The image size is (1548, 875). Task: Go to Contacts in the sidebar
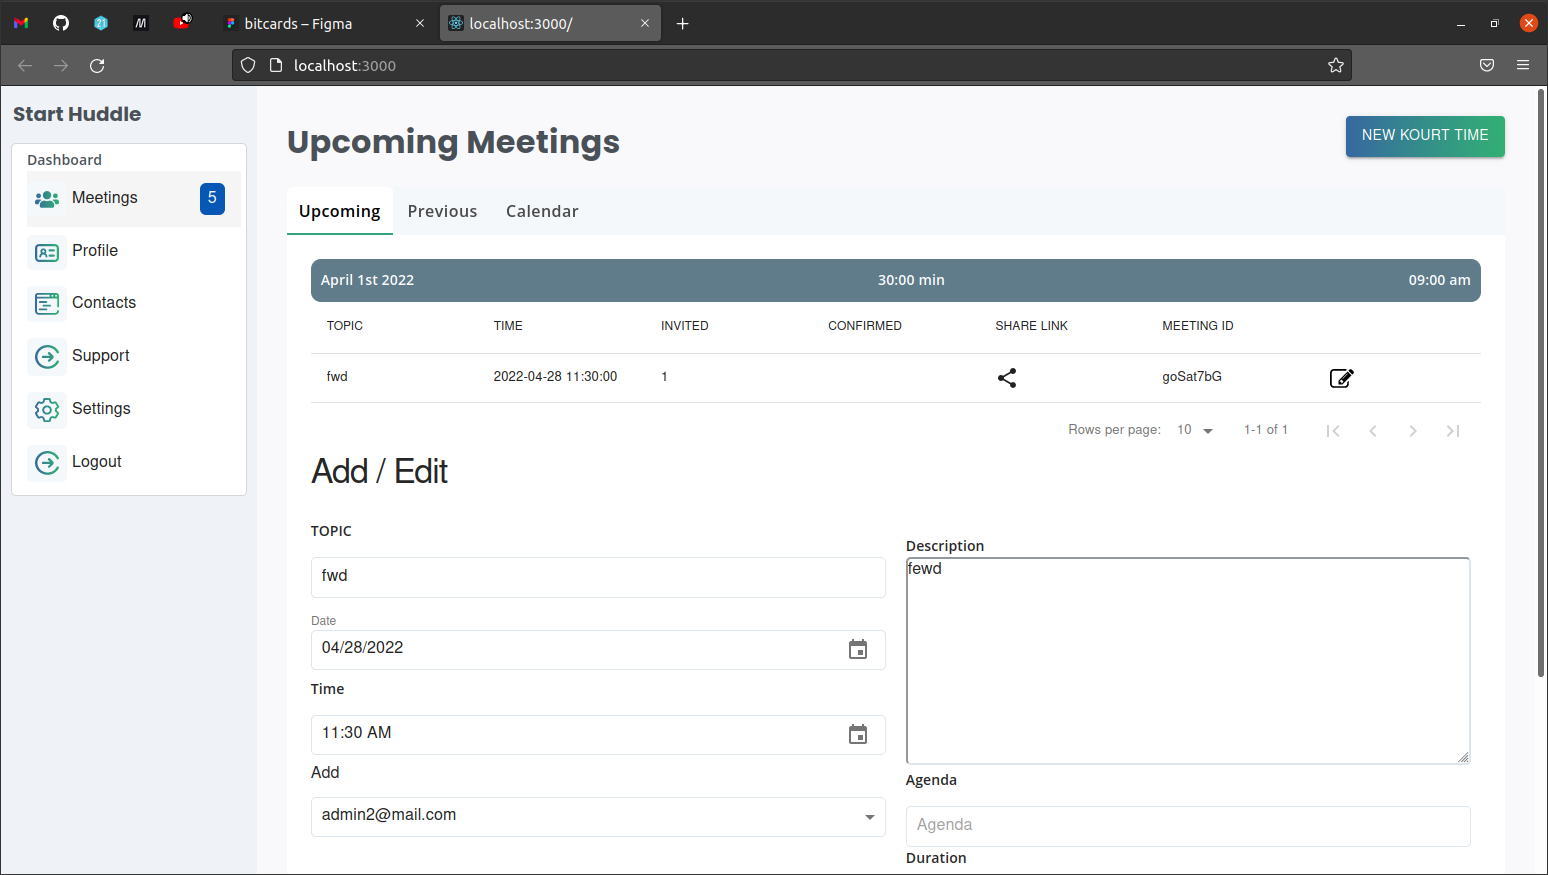pyautogui.click(x=103, y=303)
